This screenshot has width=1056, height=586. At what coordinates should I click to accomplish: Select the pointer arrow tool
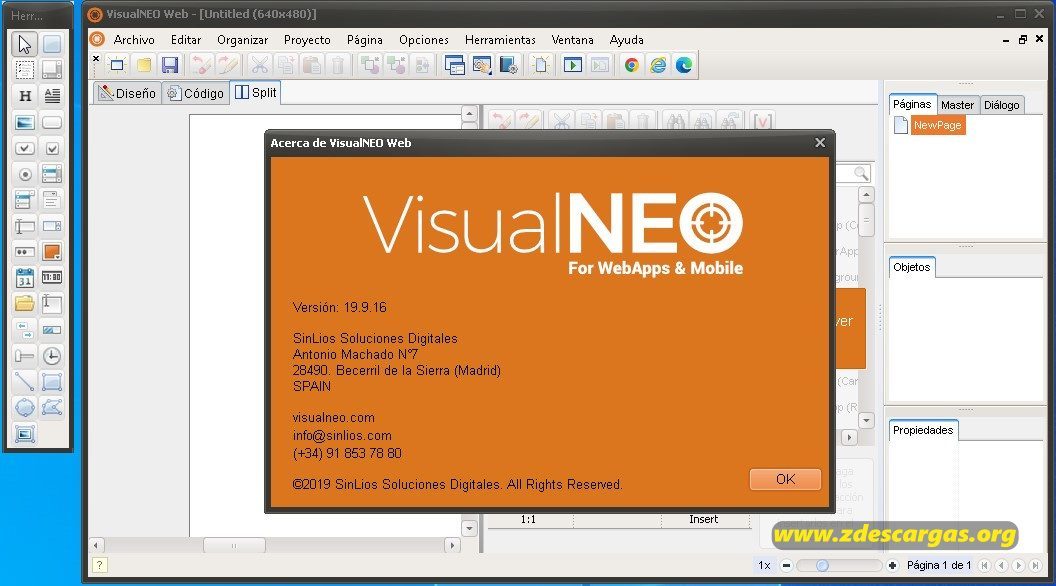click(24, 44)
